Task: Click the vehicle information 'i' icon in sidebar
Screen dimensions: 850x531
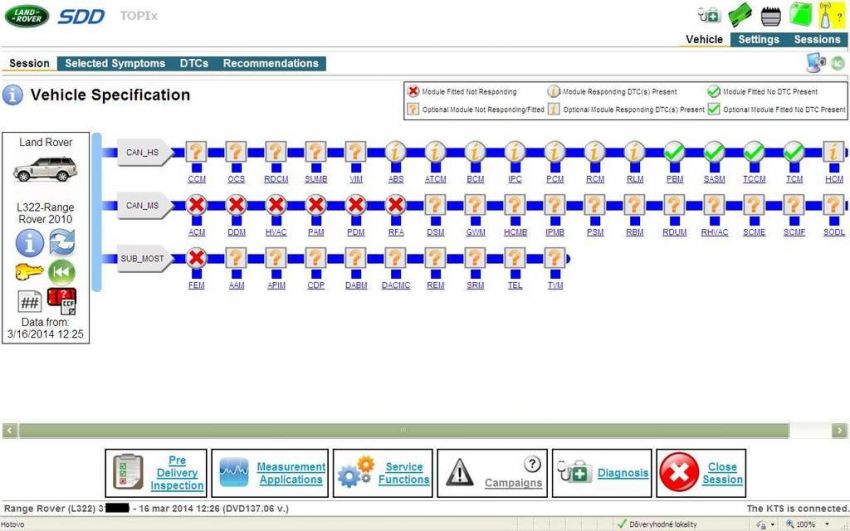Action: (30, 242)
